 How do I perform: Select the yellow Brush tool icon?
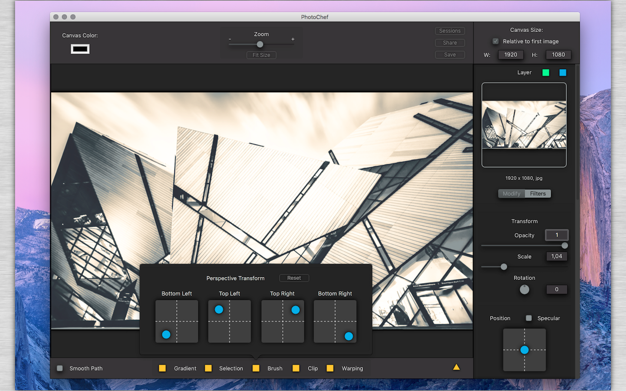[x=256, y=368]
